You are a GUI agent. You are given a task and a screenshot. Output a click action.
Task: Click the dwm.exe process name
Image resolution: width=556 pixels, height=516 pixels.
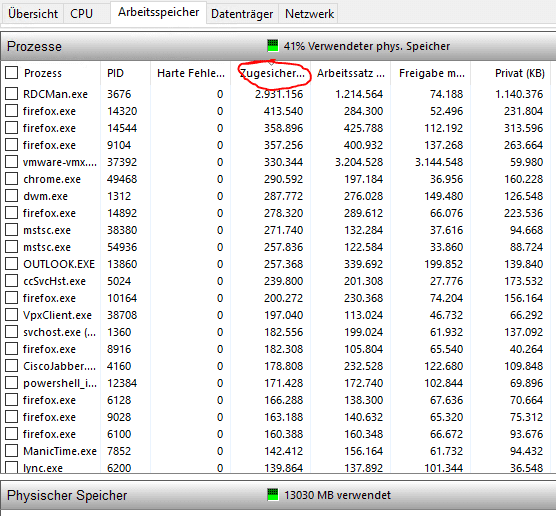click(45, 196)
